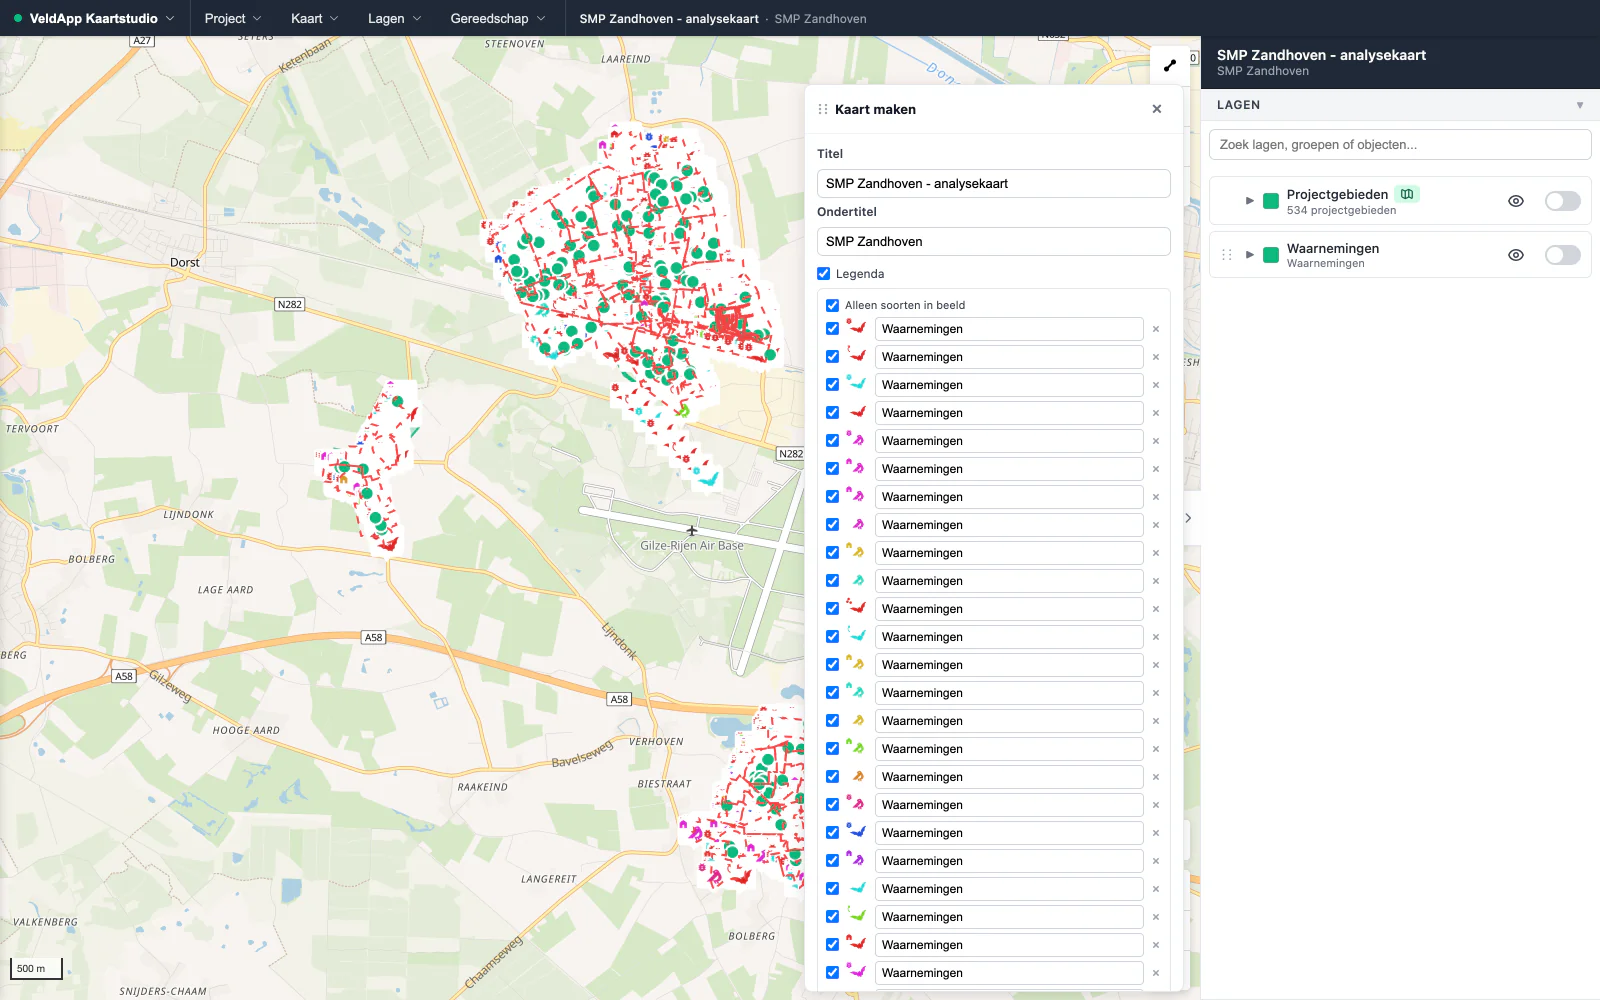1600x1000 pixels.
Task: Click breadcrumb SMP Zandhoven - analysekaart in top bar
Action: click(x=669, y=19)
